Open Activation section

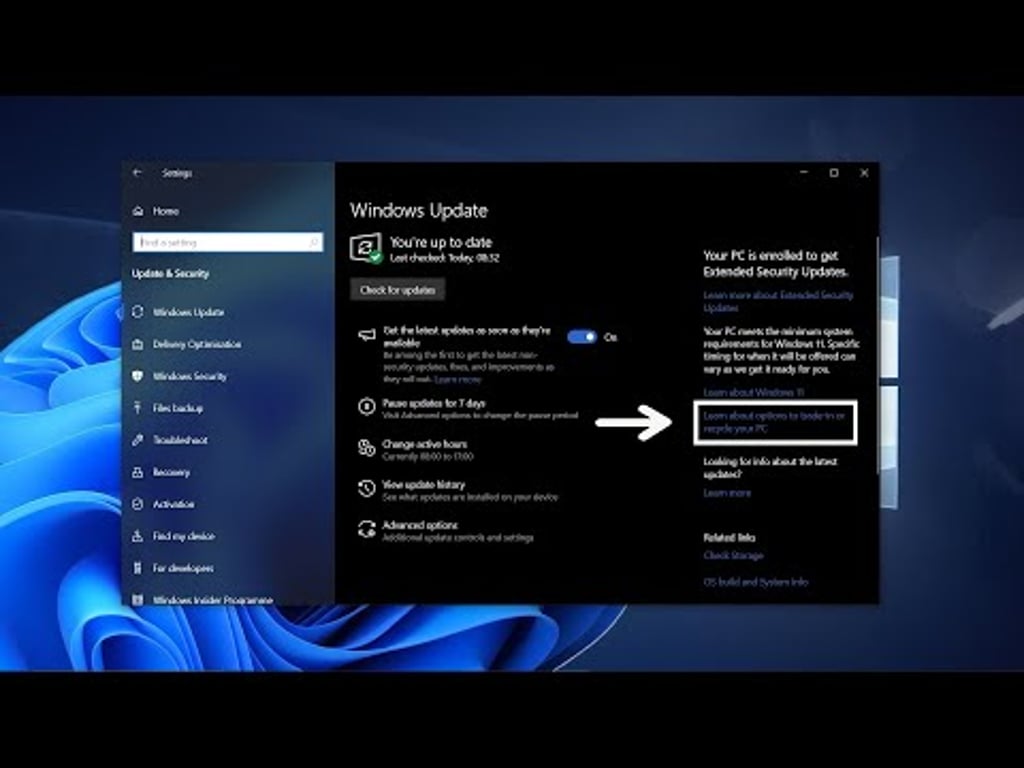(x=173, y=504)
